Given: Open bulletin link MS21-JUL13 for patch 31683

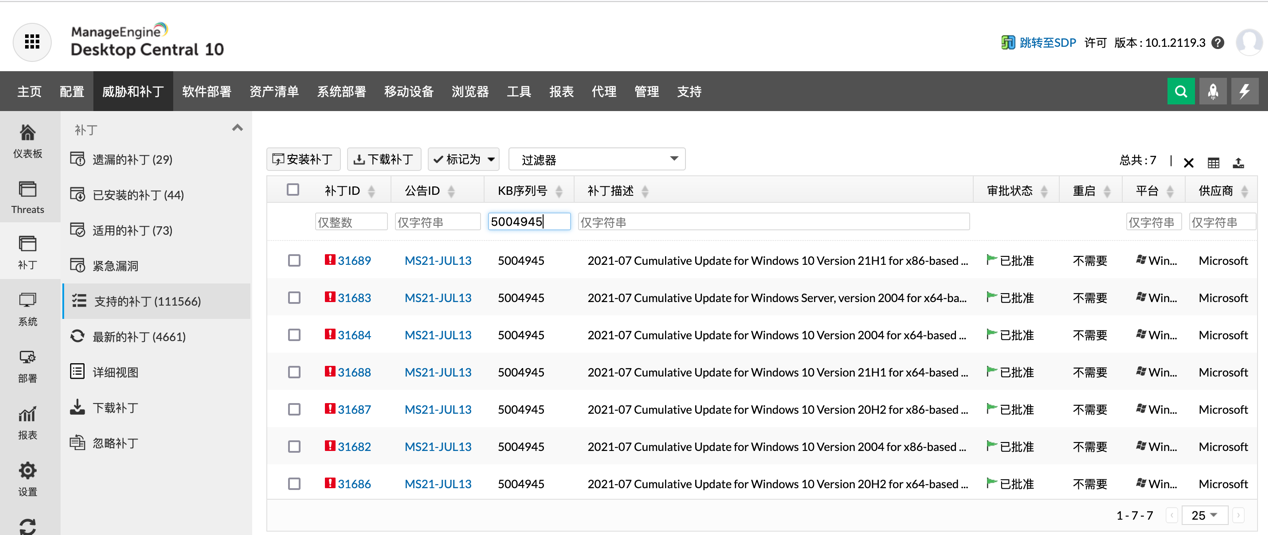Looking at the screenshot, I should pyautogui.click(x=438, y=298).
